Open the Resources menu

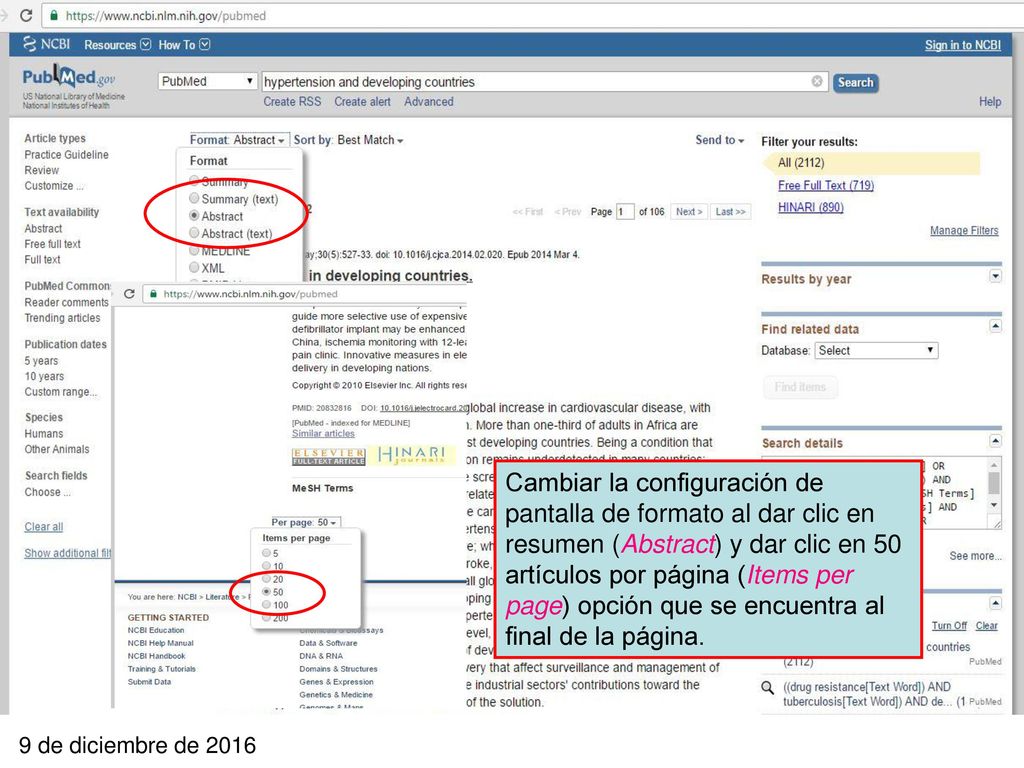[117, 44]
